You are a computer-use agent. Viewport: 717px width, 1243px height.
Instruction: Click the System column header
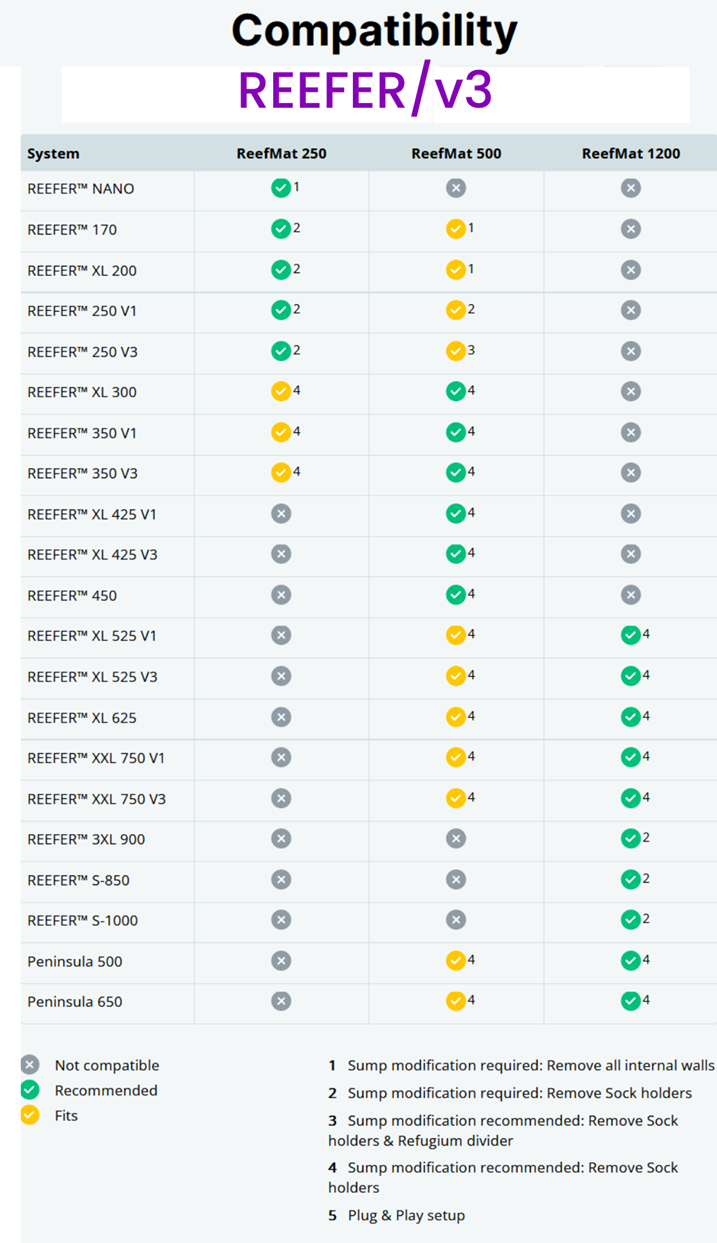[53, 153]
